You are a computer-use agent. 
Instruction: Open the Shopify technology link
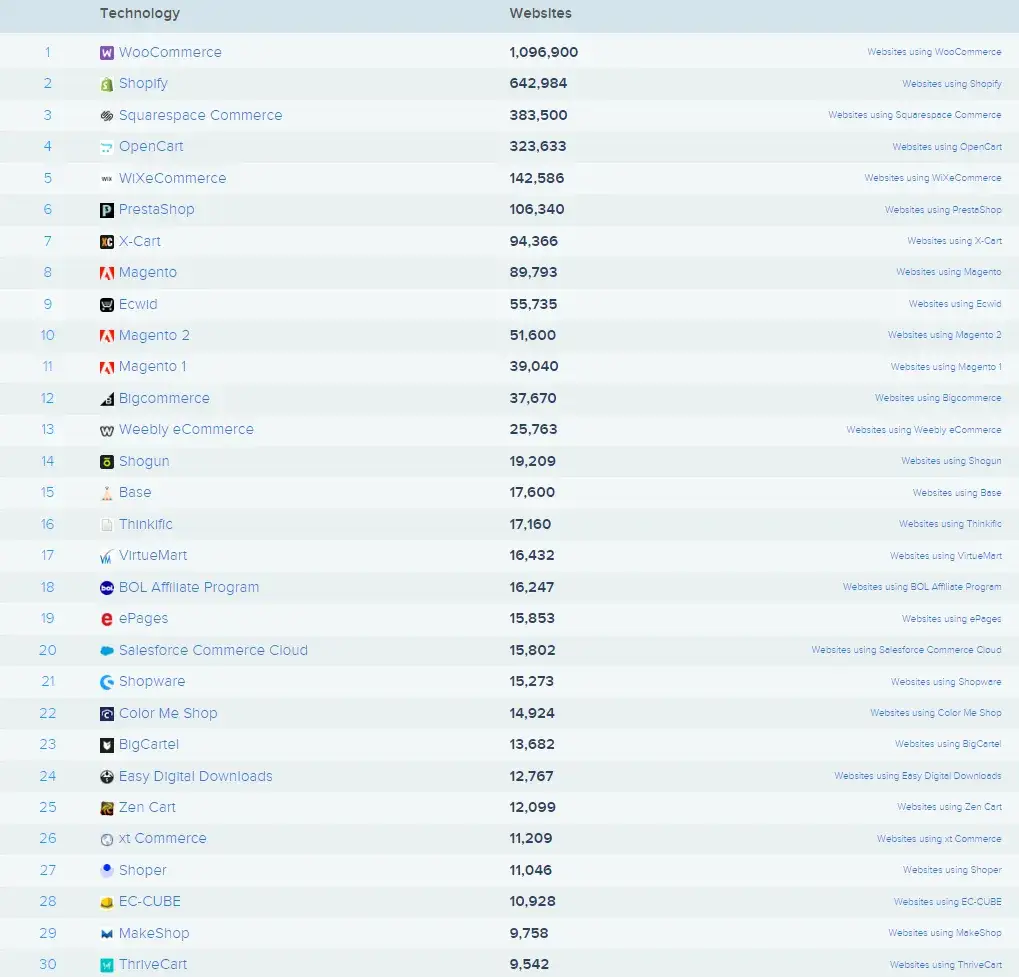coord(143,84)
